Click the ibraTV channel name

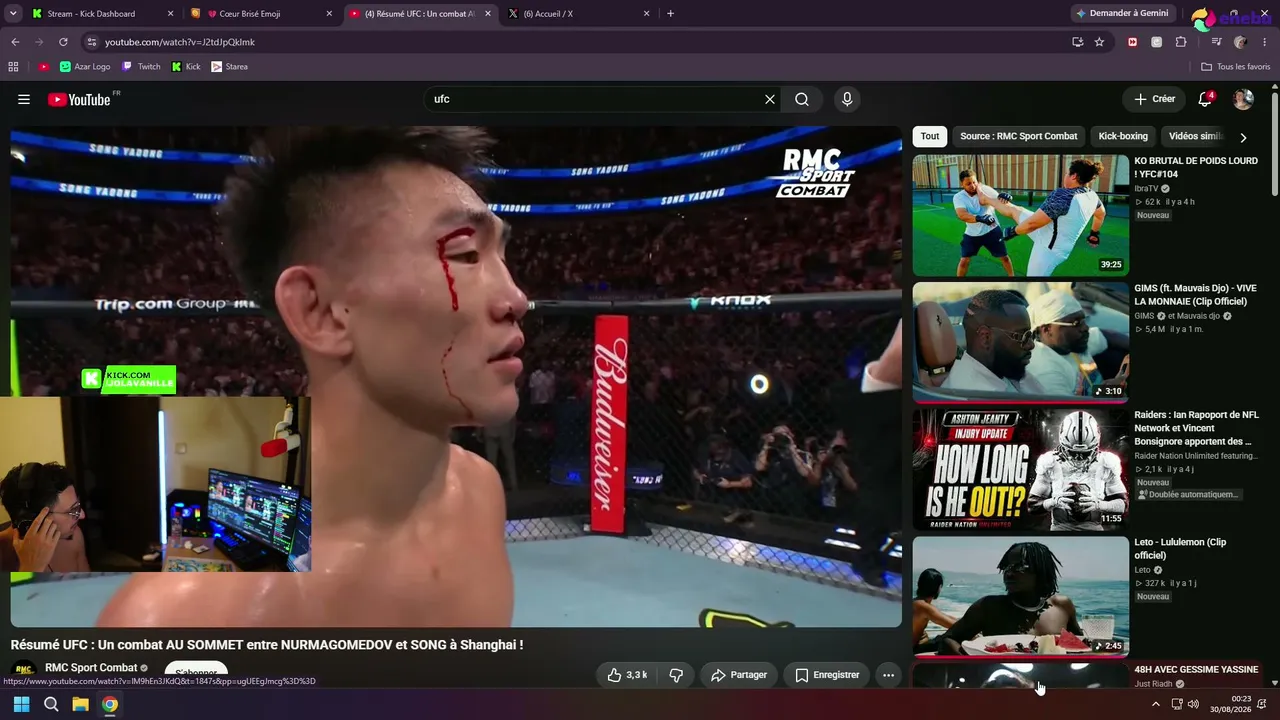pos(1146,188)
